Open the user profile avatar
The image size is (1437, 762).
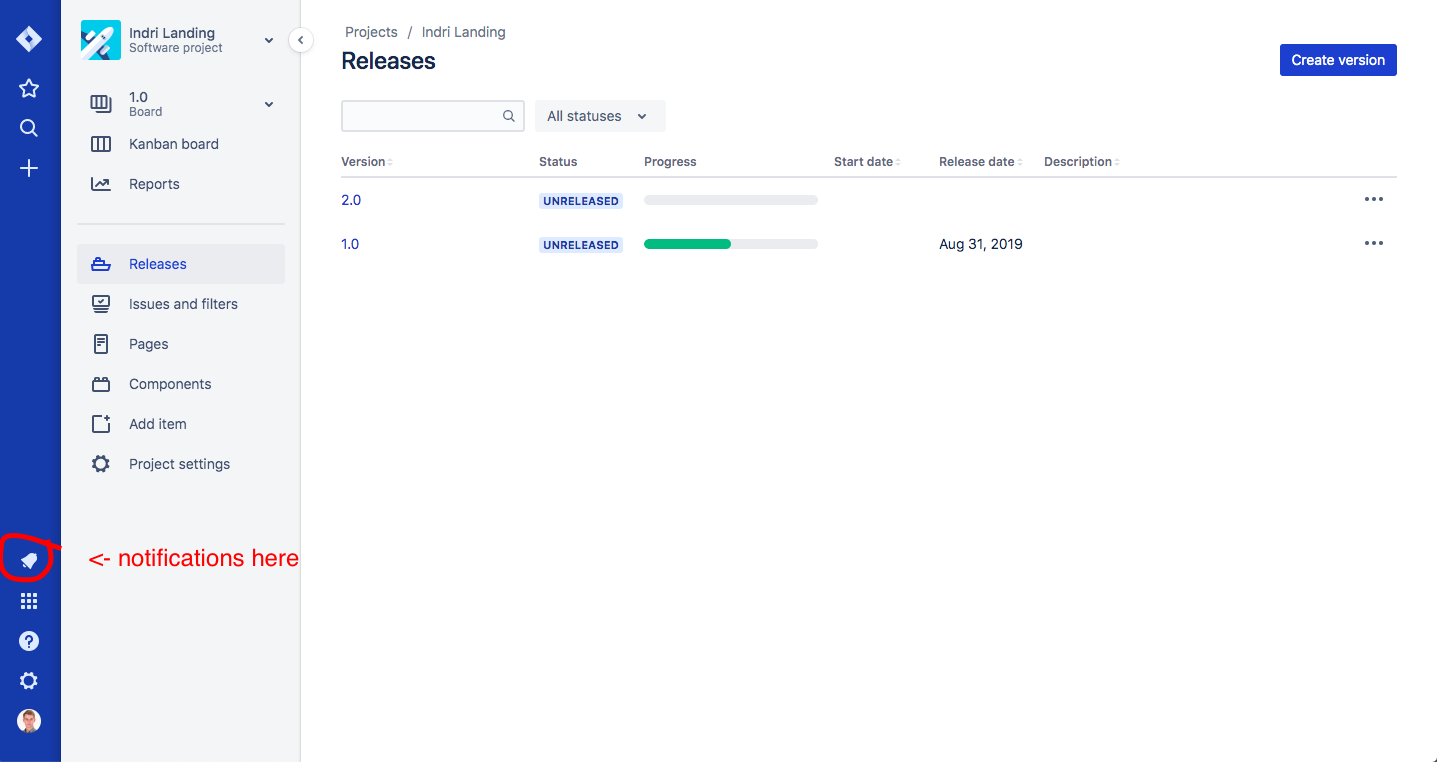click(29, 721)
